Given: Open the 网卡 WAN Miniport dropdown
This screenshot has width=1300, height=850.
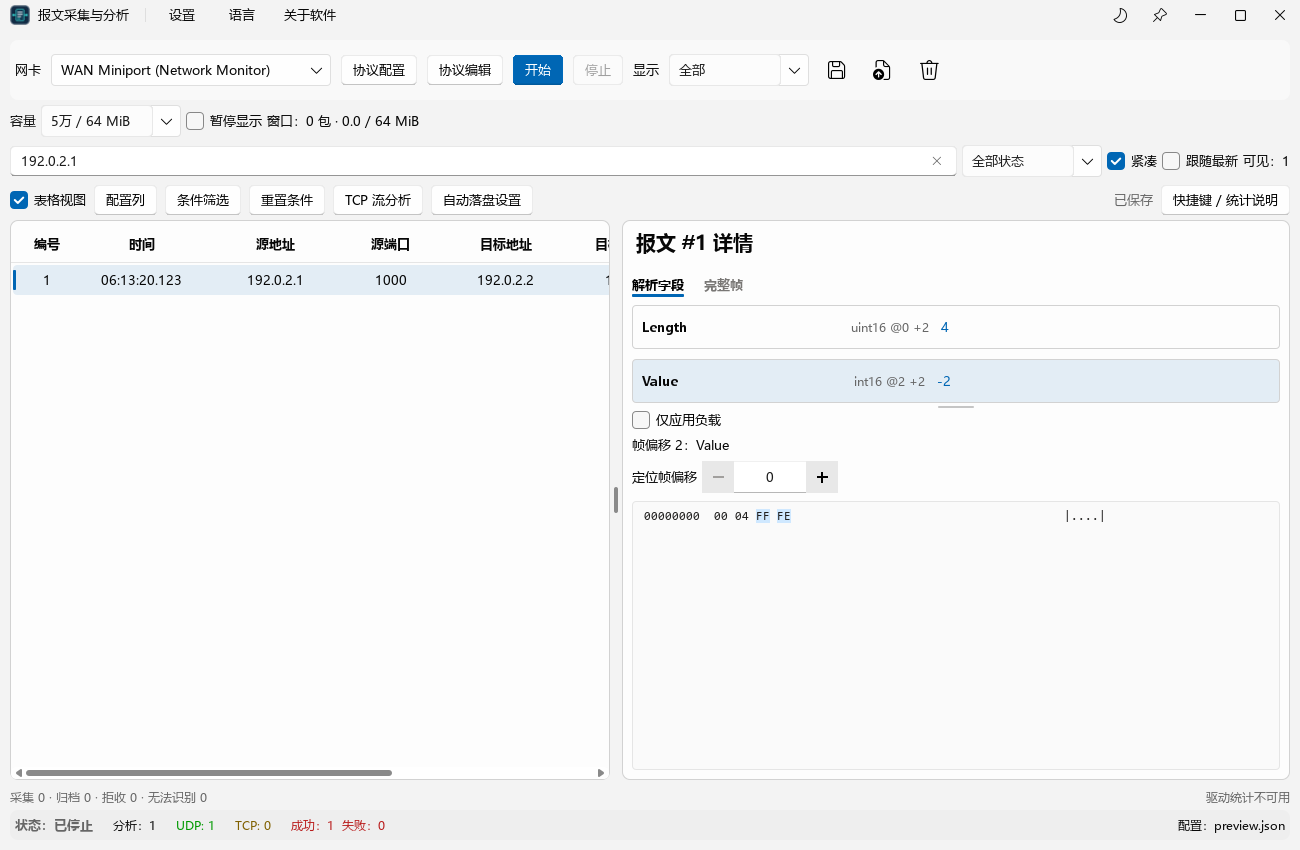Looking at the screenshot, I should coord(191,70).
